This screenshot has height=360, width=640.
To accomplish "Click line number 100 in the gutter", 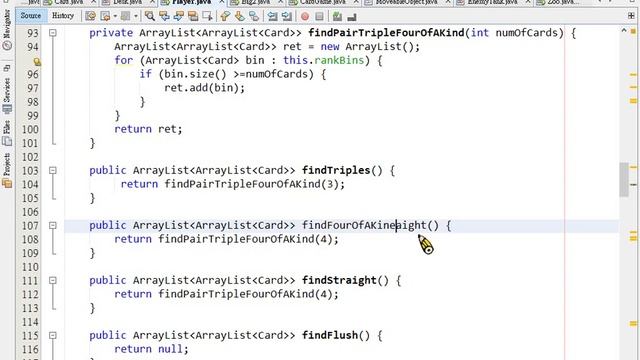I will (30, 129).
